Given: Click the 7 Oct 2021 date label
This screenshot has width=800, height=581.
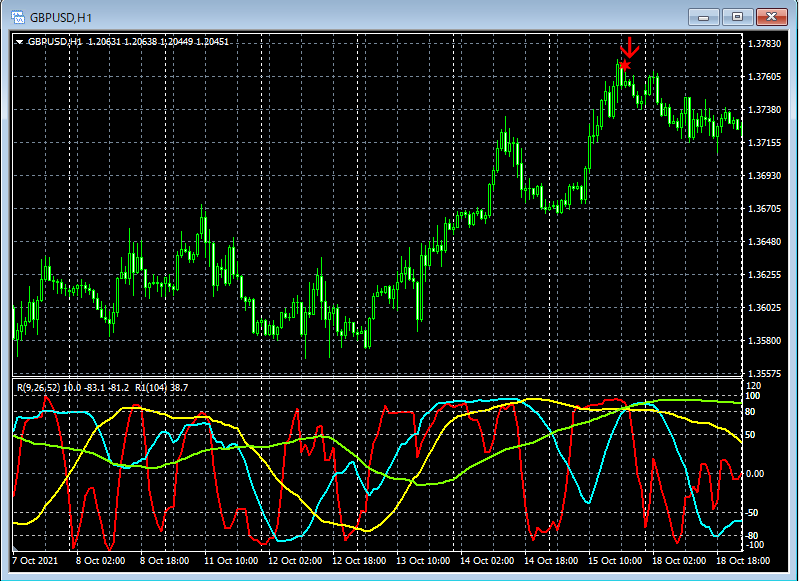Looking at the screenshot, I should pyautogui.click(x=35, y=561).
